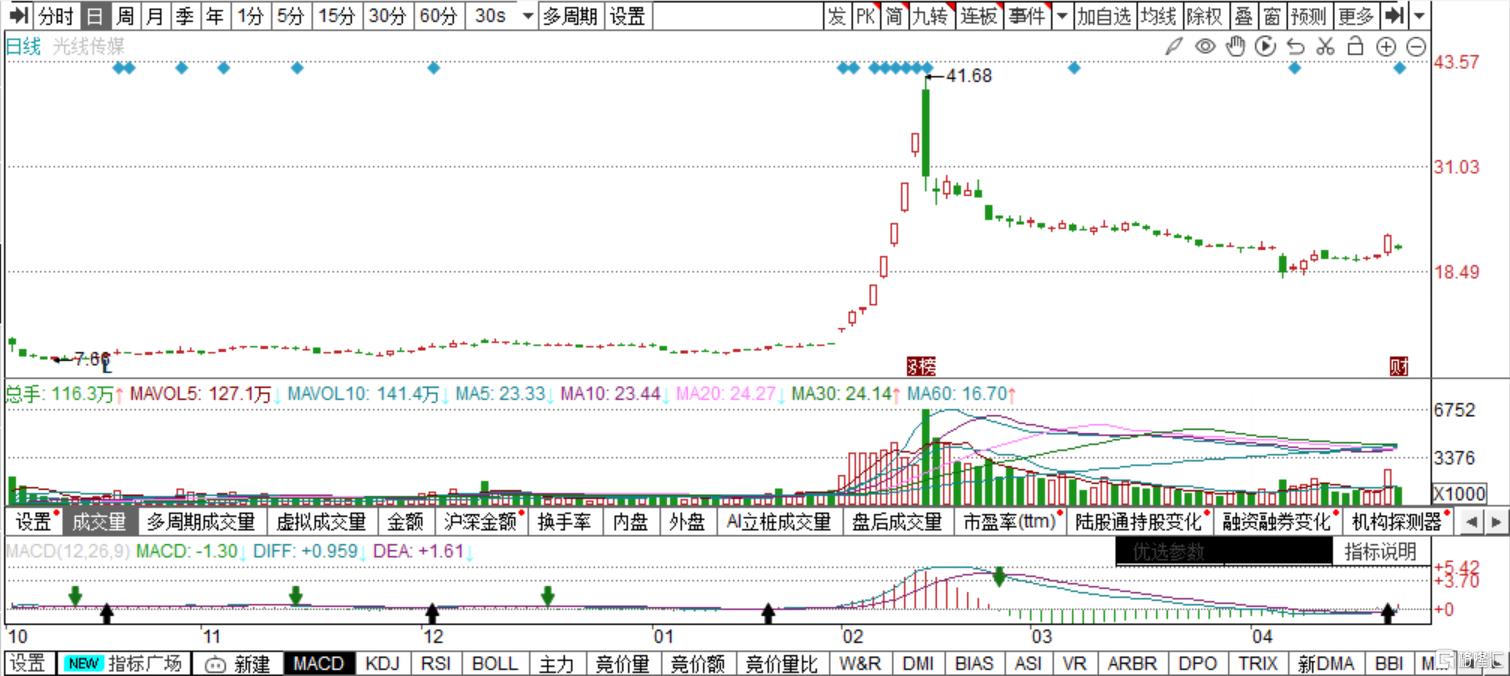The height and width of the screenshot is (676, 1510).
Task: Click the top-left collapse arrow icon
Action: pos(17,16)
